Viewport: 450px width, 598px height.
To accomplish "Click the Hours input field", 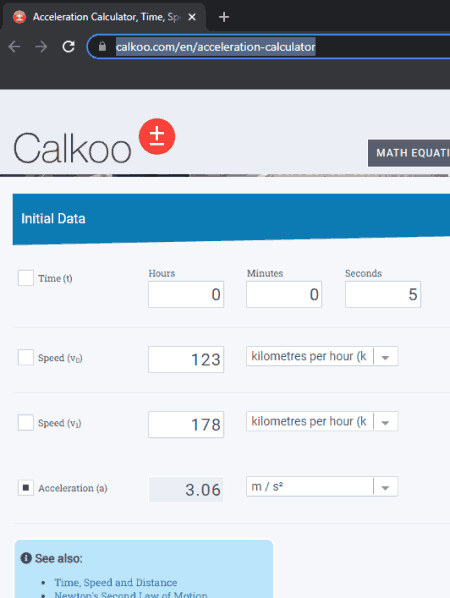I will tap(186, 294).
